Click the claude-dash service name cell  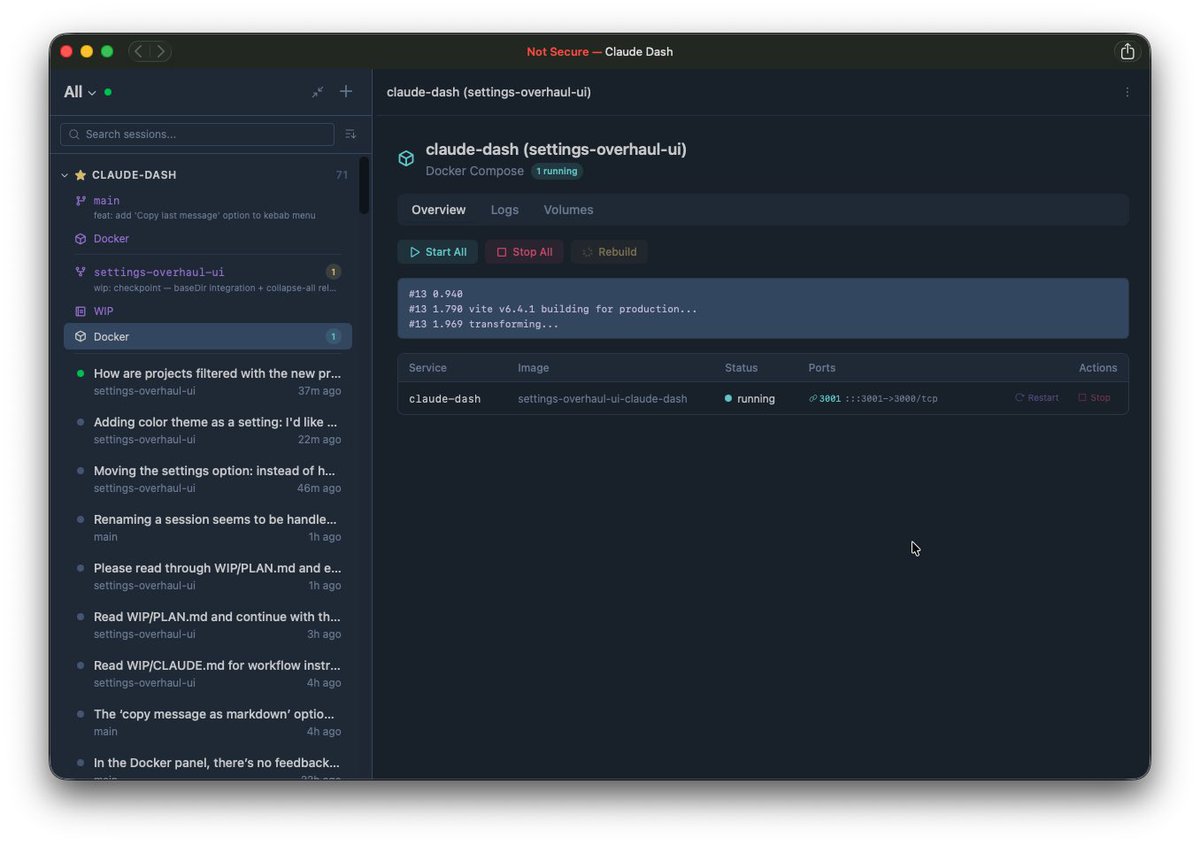[445, 398]
